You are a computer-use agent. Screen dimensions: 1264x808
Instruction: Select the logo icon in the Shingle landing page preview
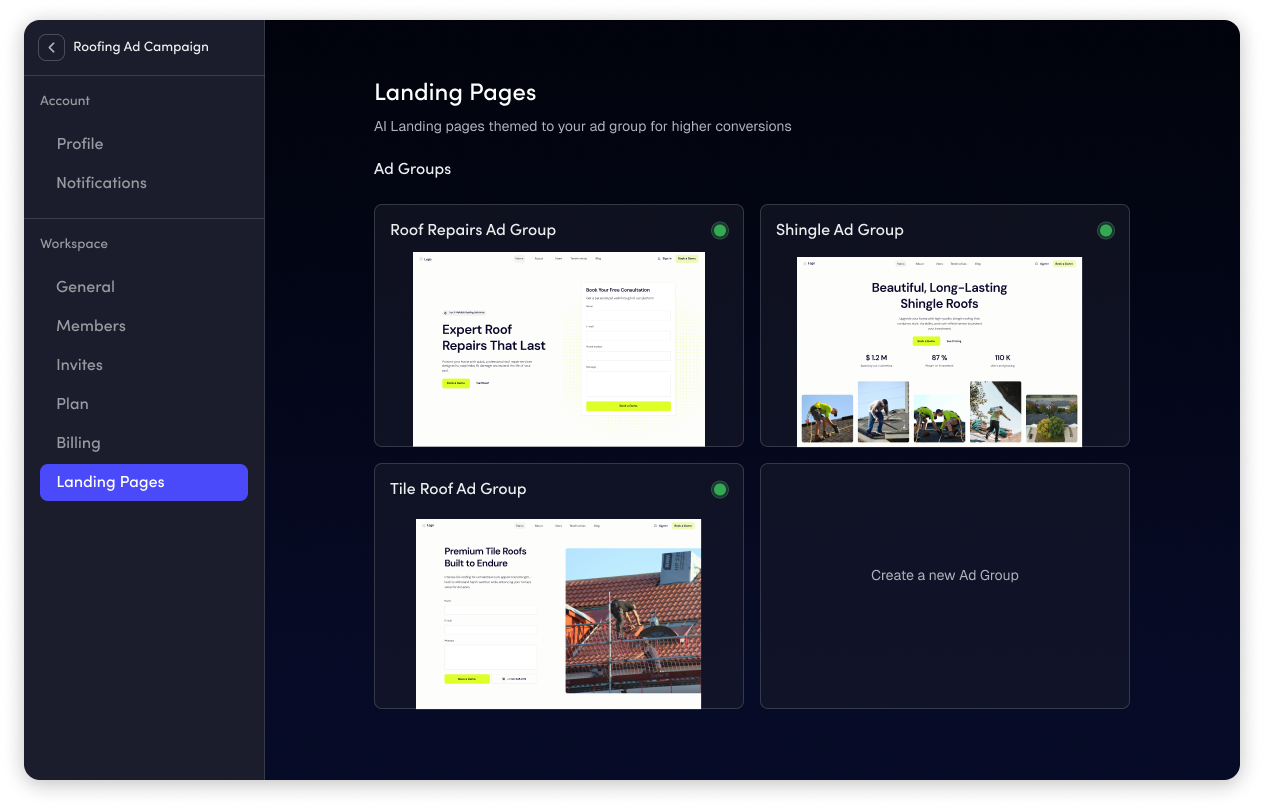click(808, 263)
